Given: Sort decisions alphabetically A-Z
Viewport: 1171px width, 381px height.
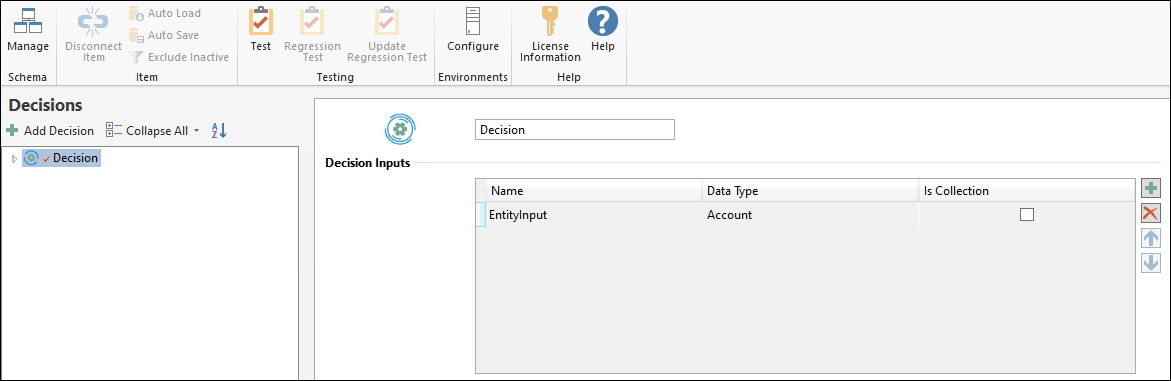Looking at the screenshot, I should tap(218, 131).
